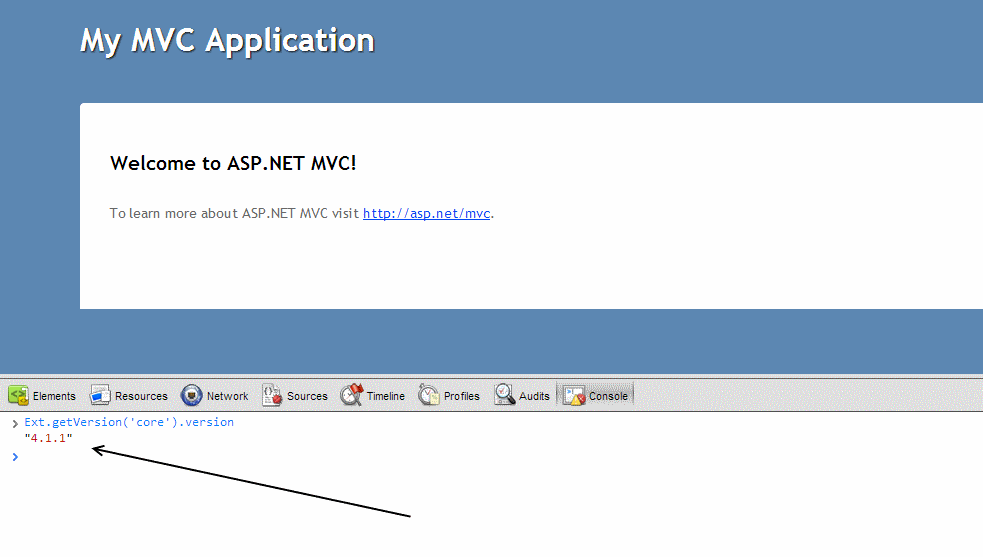Click the Sources panel icon
This screenshot has height=557, width=983.
click(x=271, y=395)
